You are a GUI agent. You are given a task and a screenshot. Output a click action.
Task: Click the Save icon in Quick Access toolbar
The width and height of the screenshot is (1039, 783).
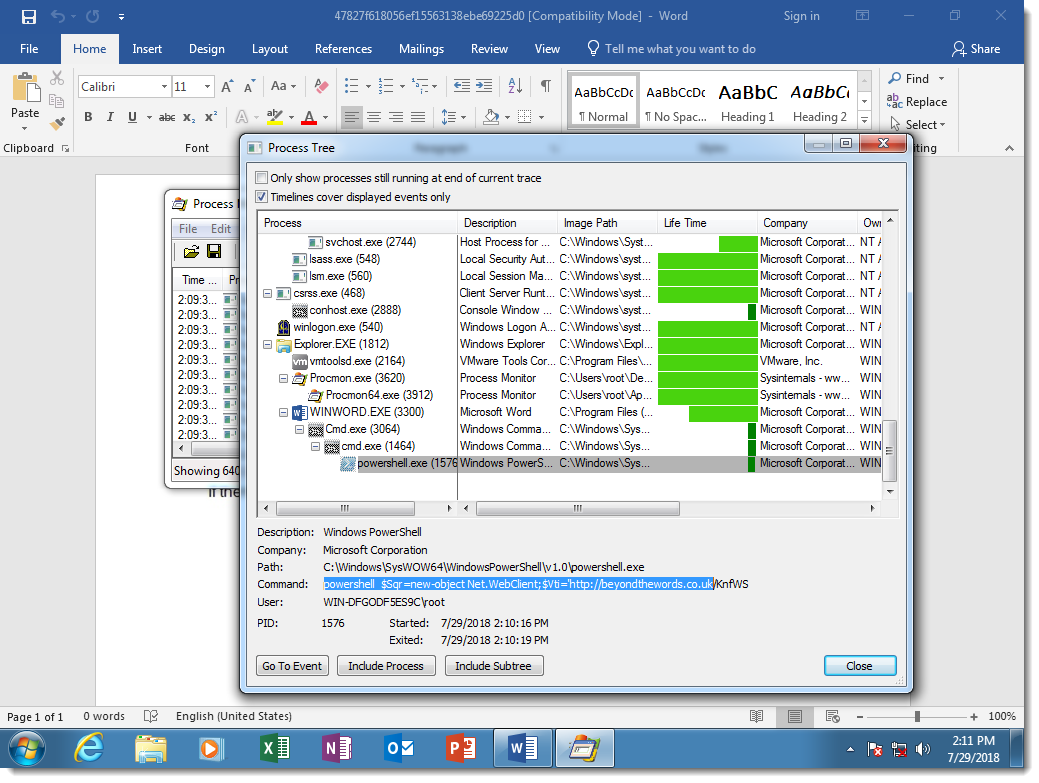28,17
